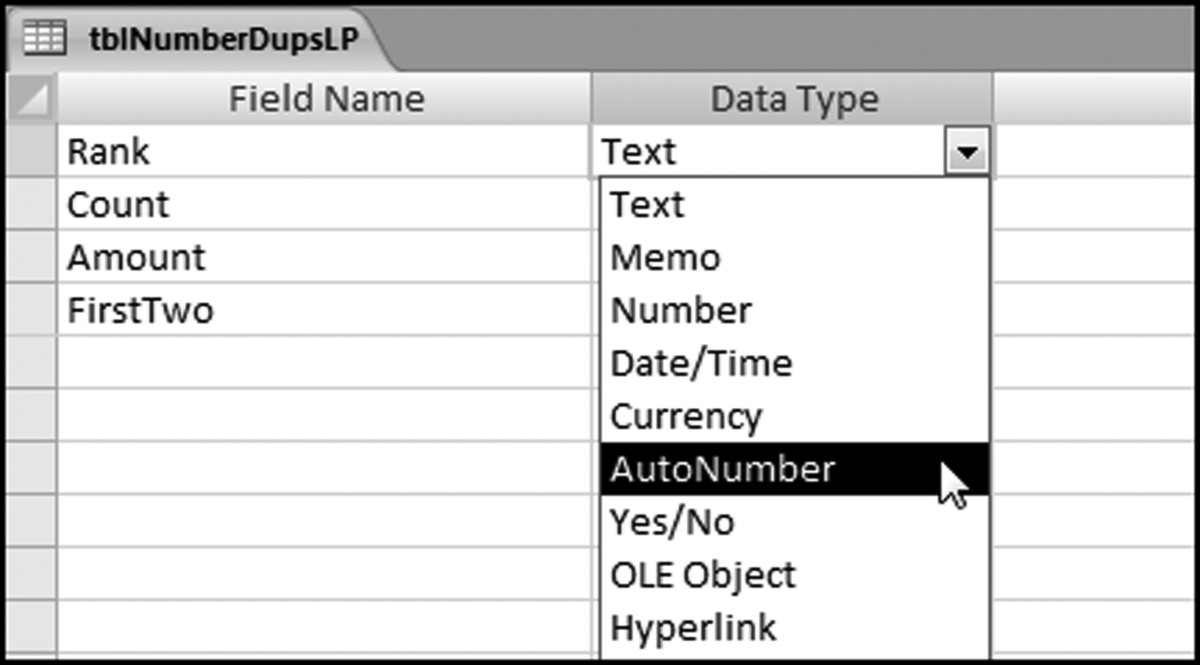
Task: Choose AutoNumber in the dropdown list
Action: 722,469
